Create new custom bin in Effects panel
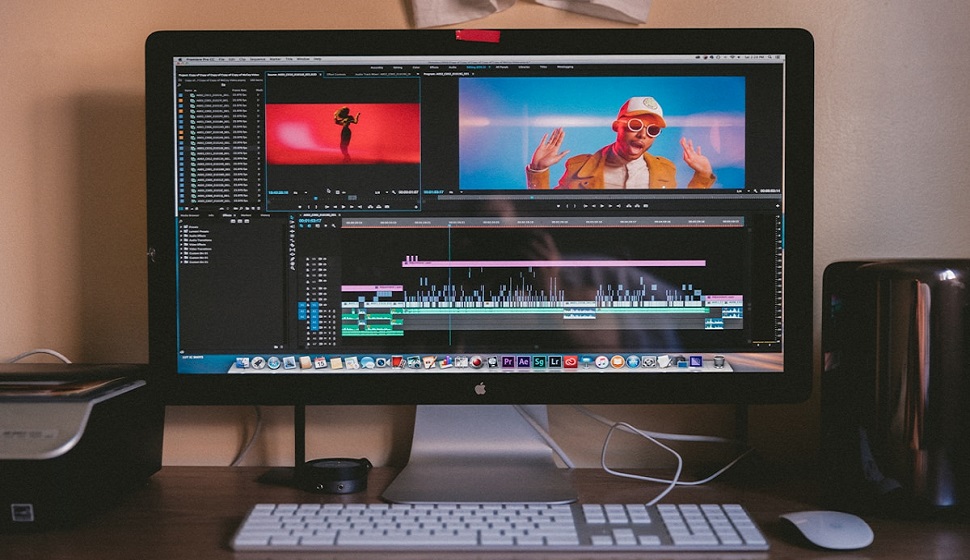Viewport: 970px width, 560px height. tap(276, 347)
